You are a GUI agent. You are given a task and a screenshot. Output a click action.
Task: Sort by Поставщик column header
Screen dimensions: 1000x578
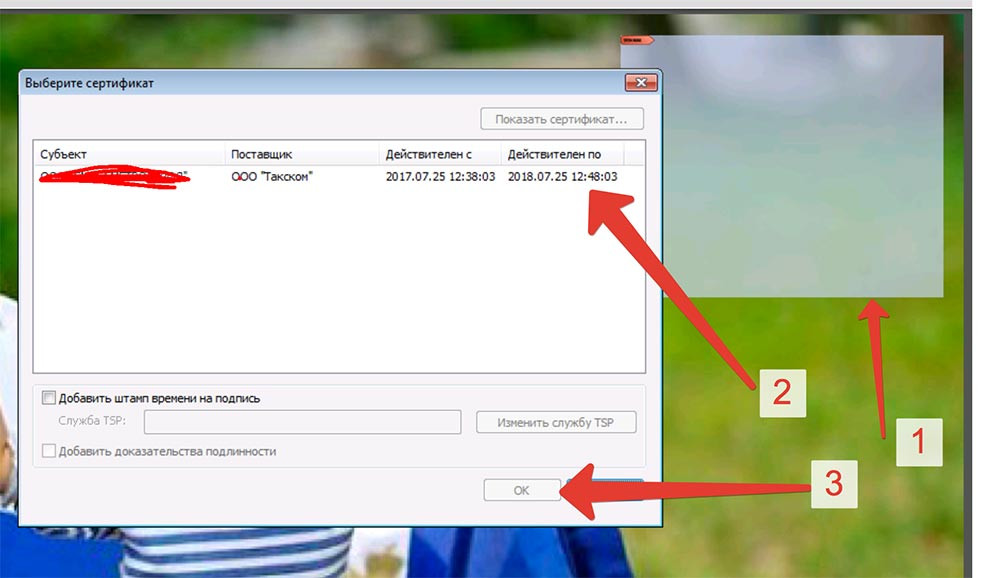pyautogui.click(x=302, y=154)
